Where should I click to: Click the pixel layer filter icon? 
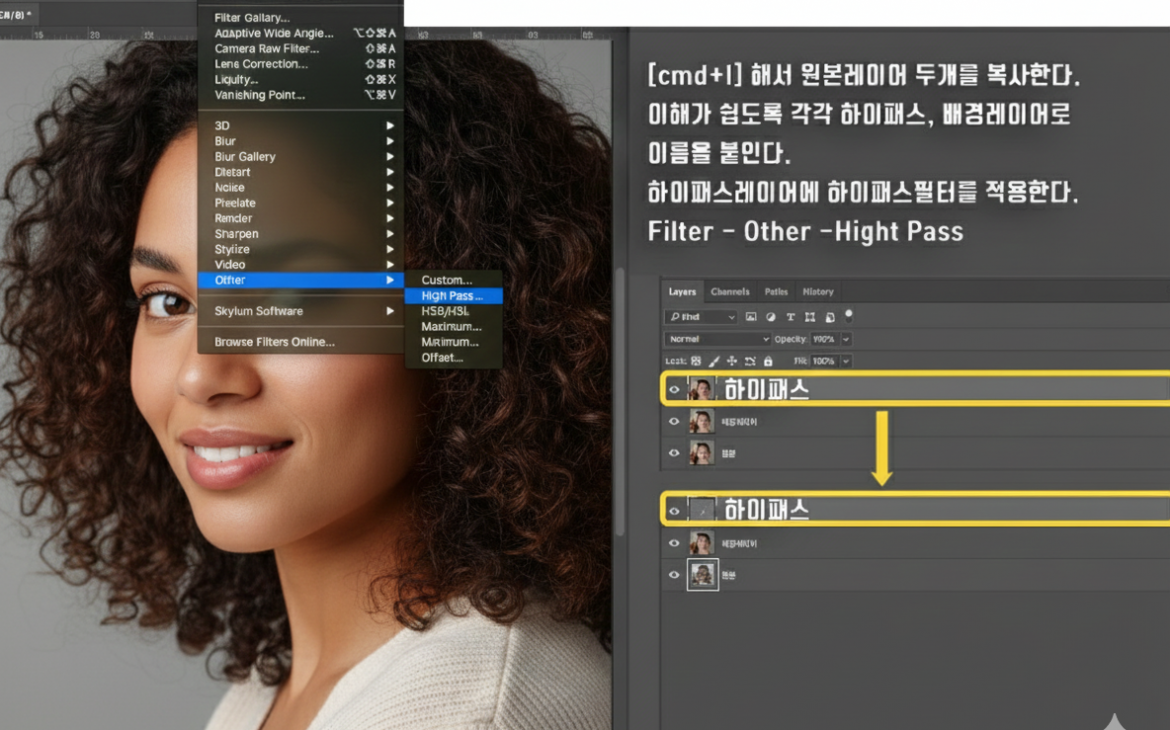coord(751,317)
